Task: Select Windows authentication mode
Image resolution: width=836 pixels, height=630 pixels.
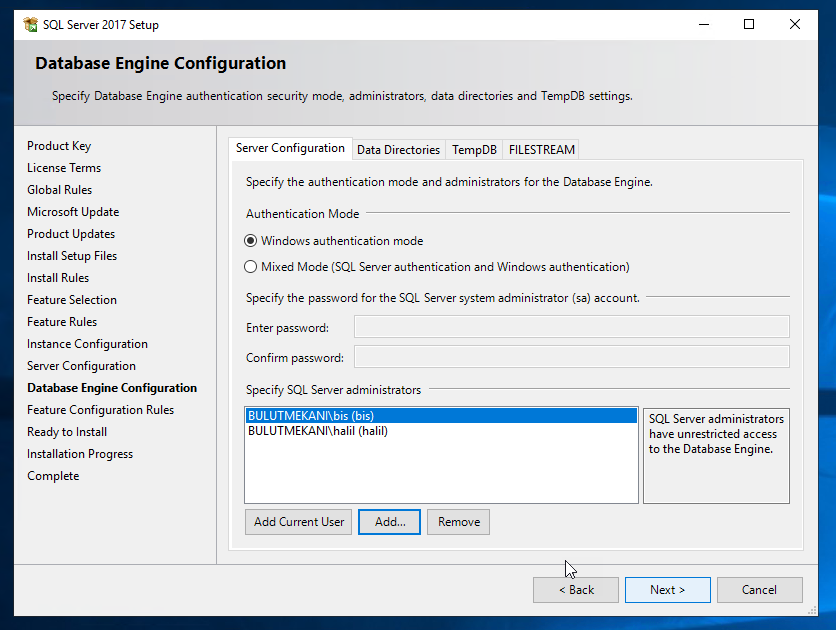Action: coord(333,241)
